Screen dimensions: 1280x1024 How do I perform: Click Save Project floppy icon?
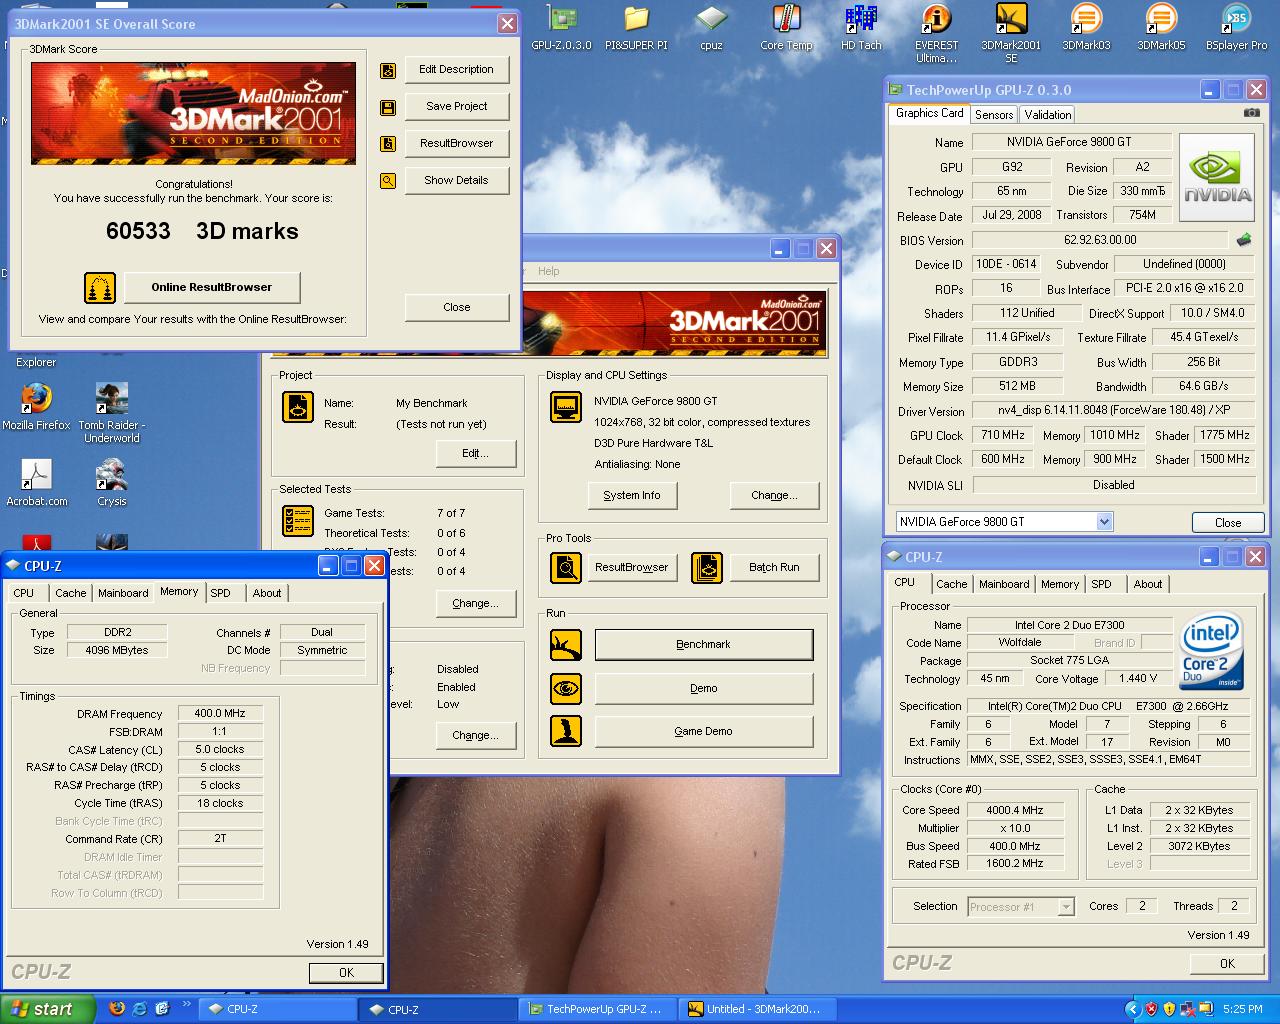(x=388, y=107)
